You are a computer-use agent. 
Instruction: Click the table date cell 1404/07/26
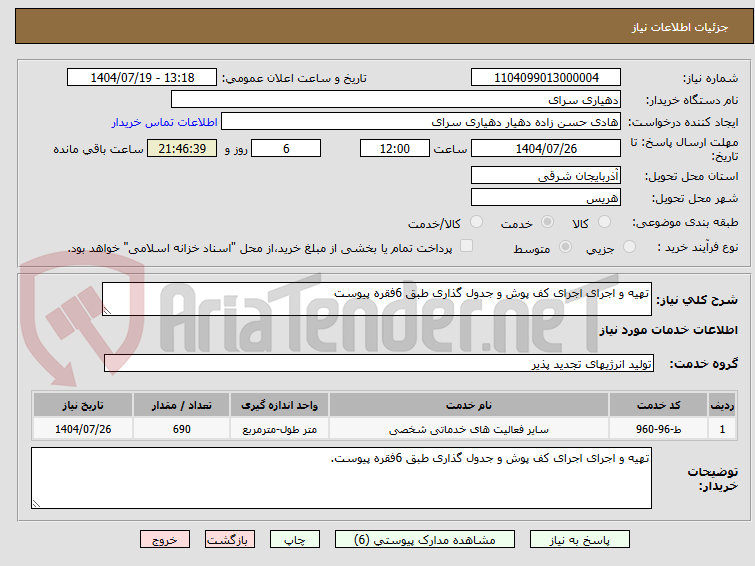click(83, 429)
